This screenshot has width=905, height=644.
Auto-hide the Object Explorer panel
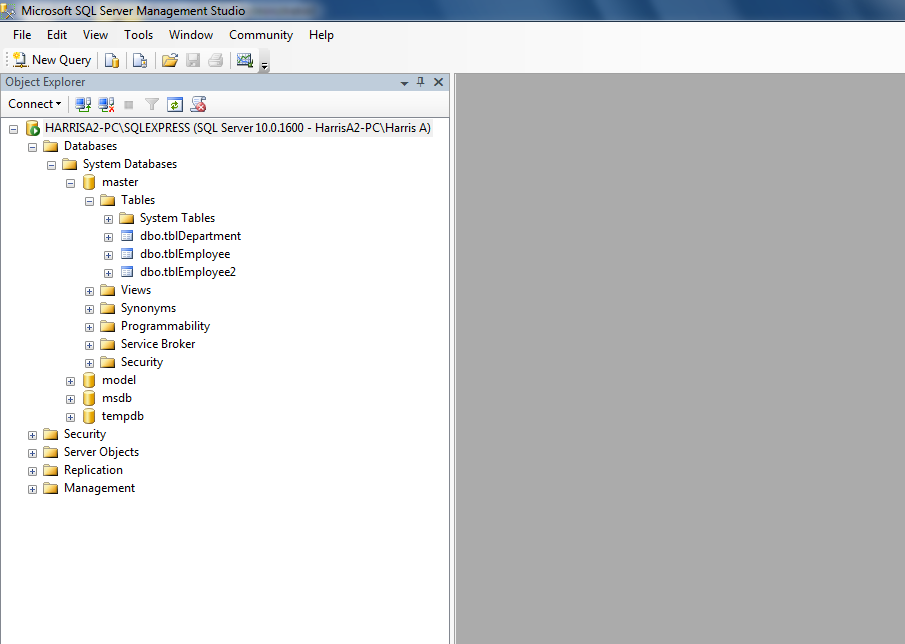(x=420, y=82)
